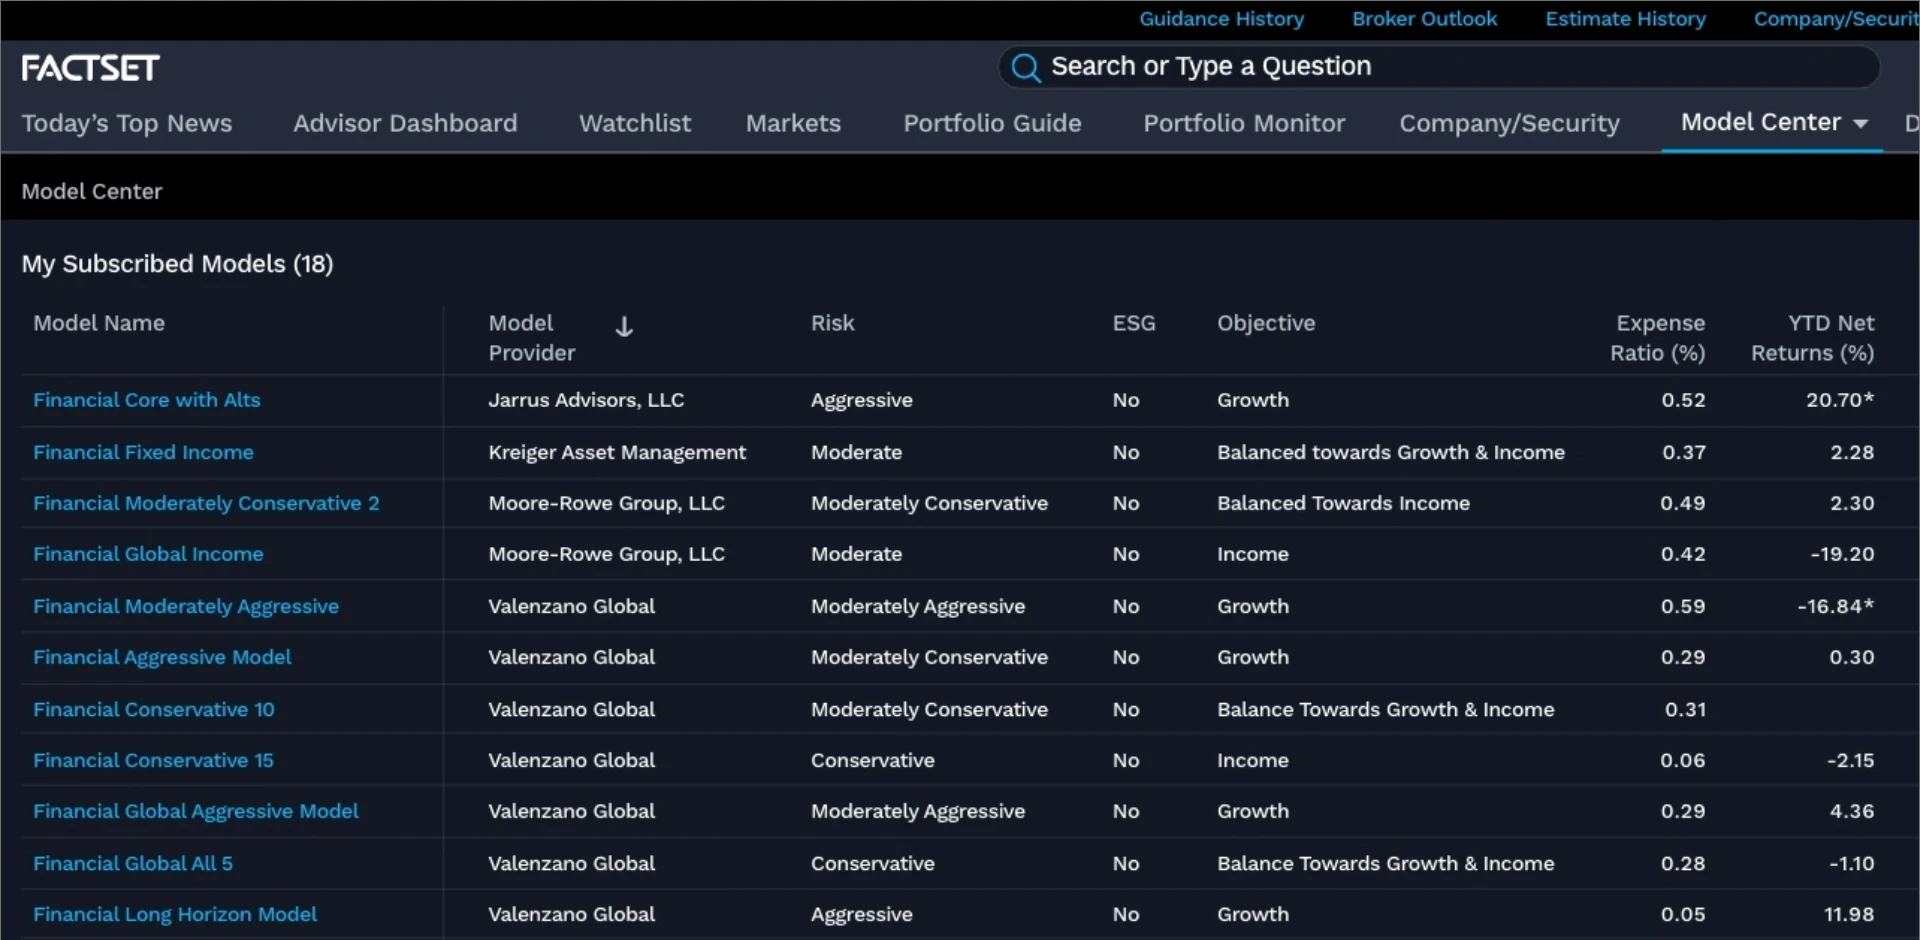Sort models by the Model Name column header
The height and width of the screenshot is (940, 1920).
pyautogui.click(x=98, y=323)
